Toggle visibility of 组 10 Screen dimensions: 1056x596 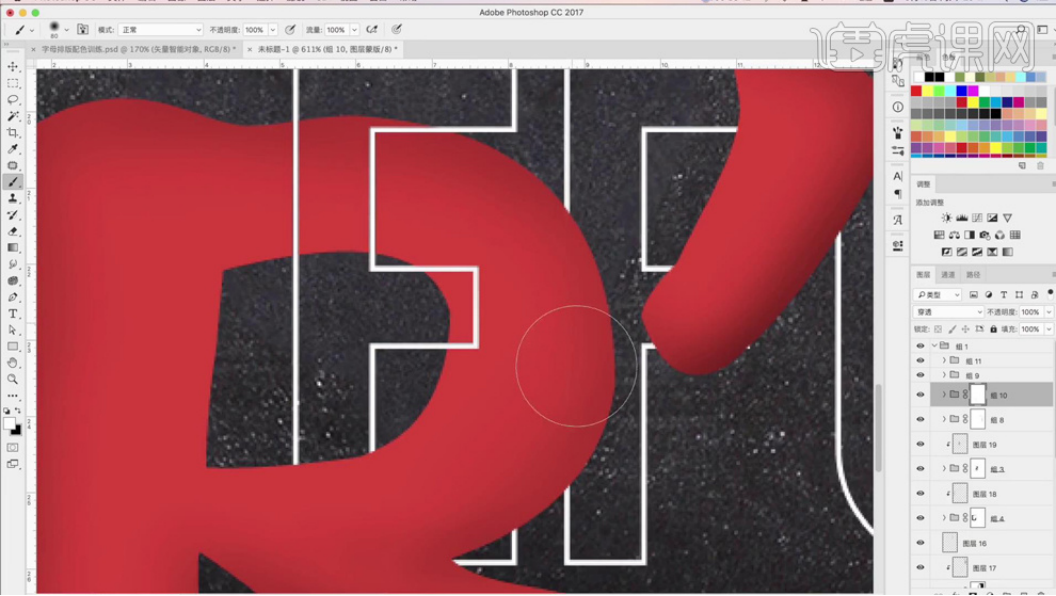921,395
